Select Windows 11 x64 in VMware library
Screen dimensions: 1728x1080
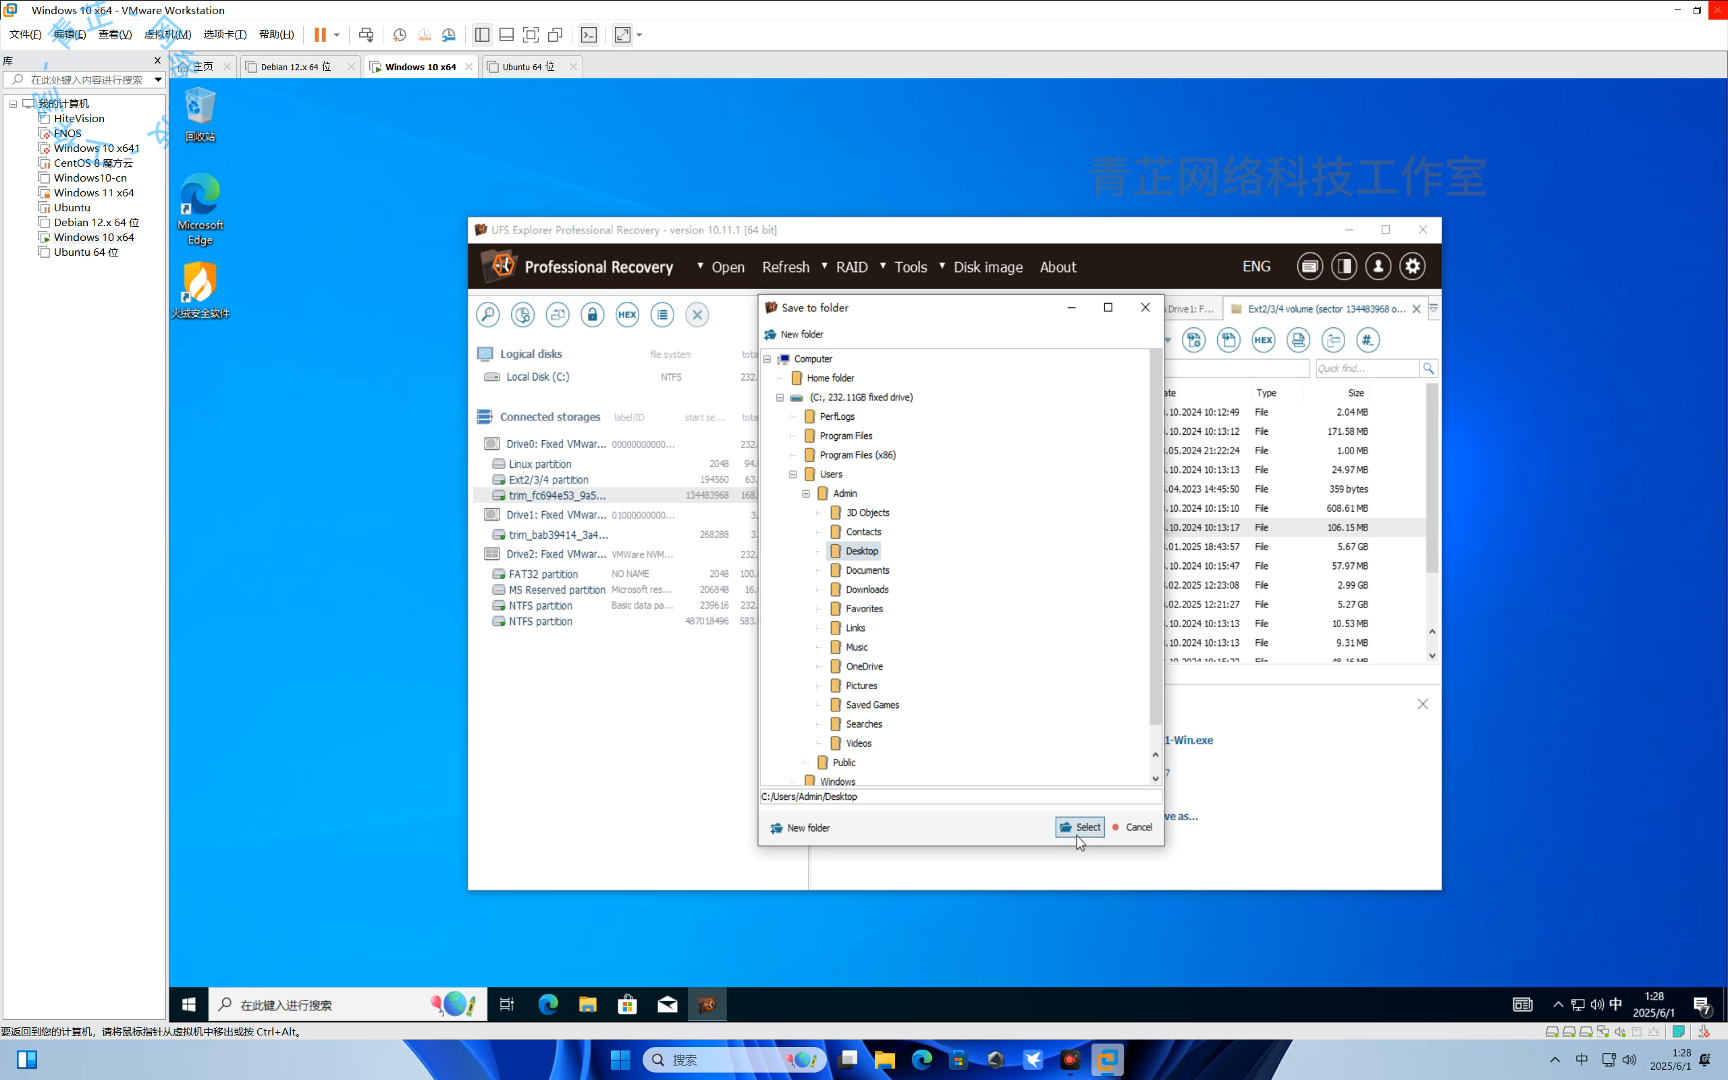93,193
